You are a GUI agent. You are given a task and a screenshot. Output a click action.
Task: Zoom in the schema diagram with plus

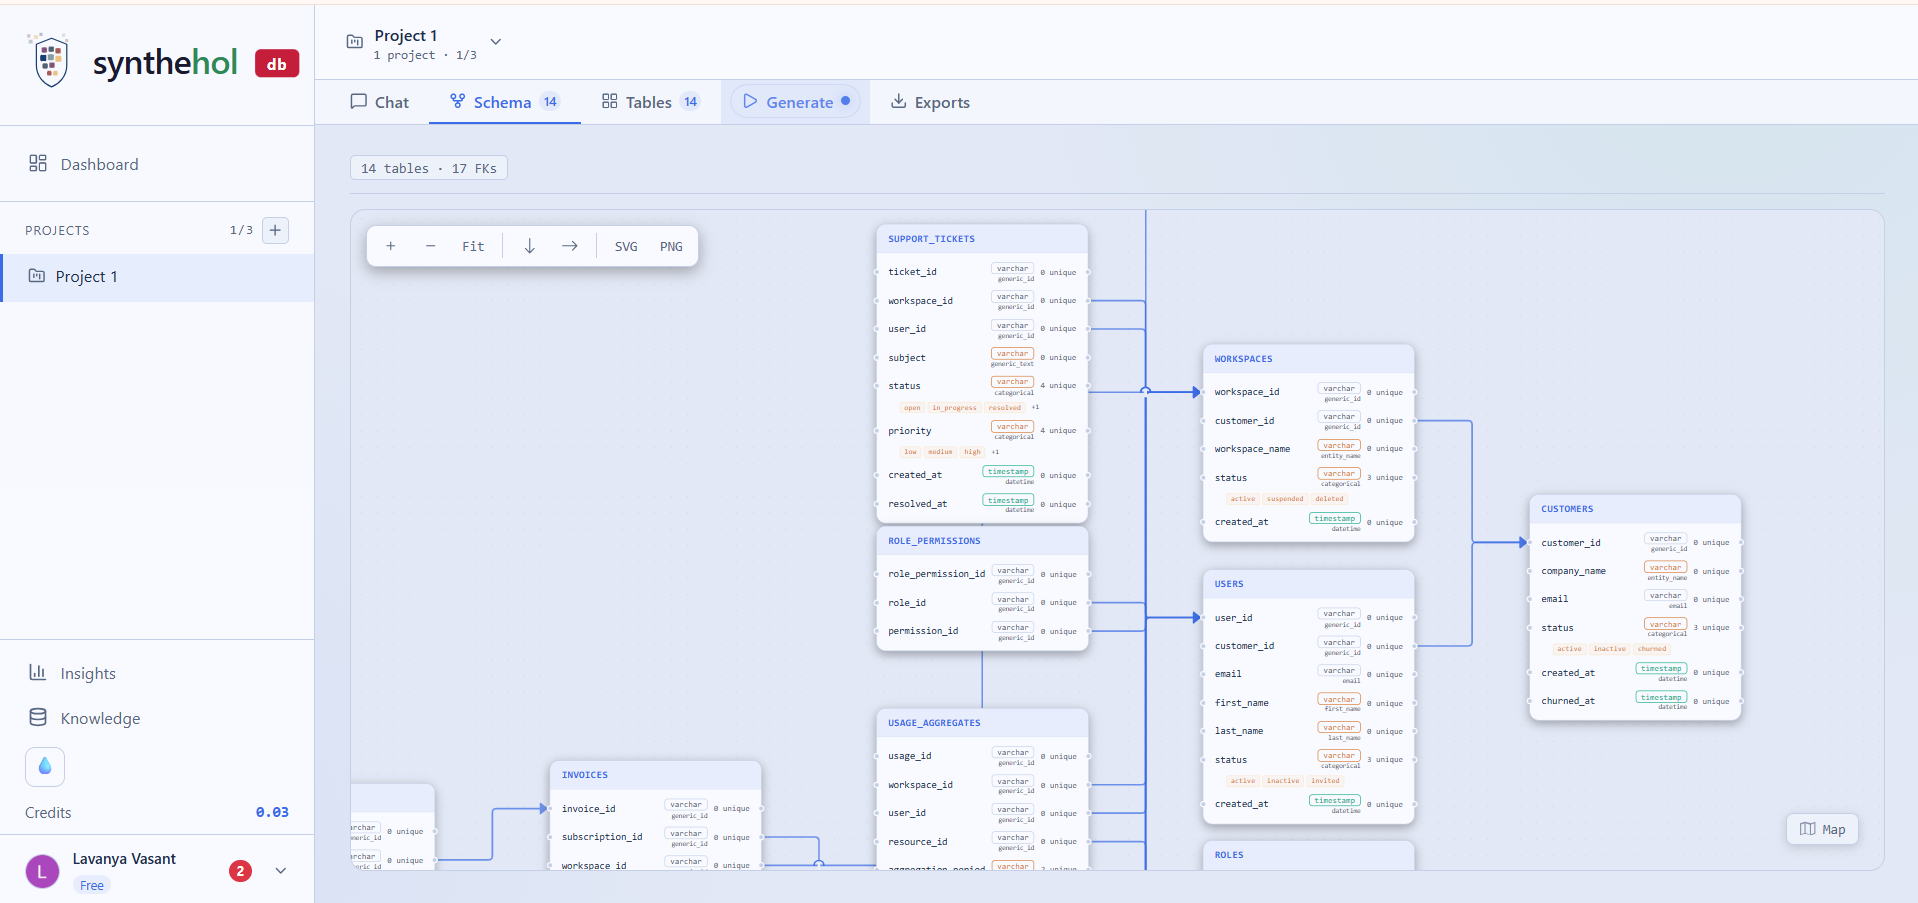(391, 246)
